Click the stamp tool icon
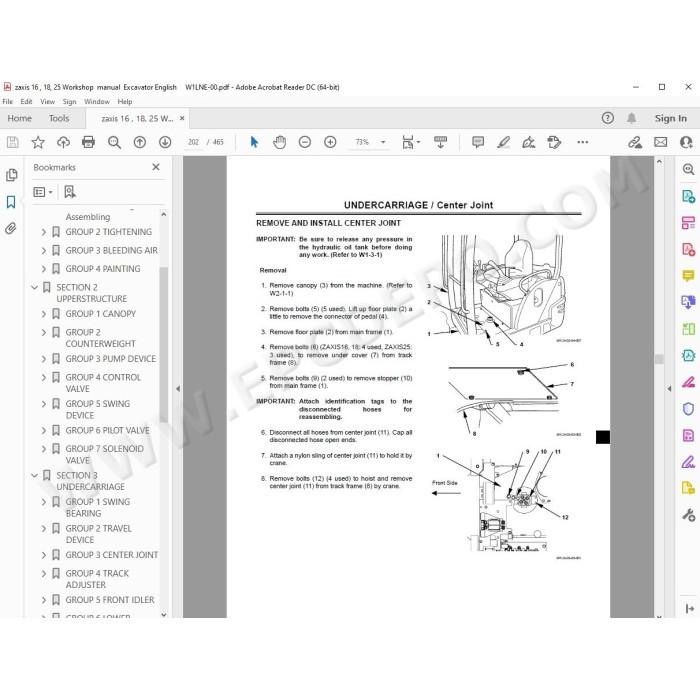Viewport: 700px width, 700px height. 554,142
